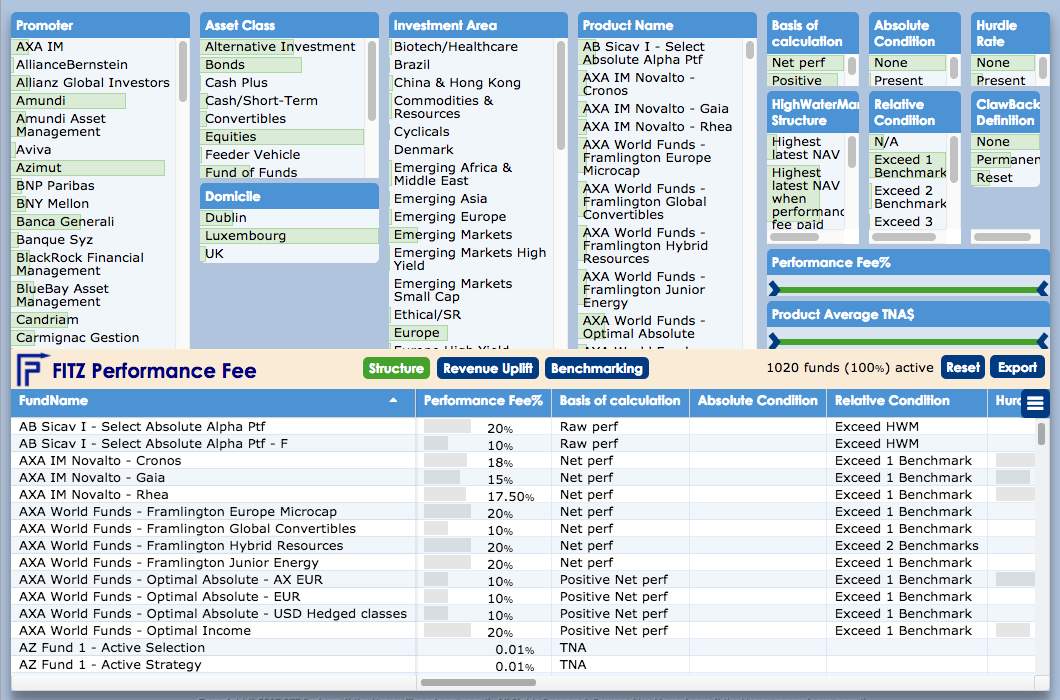1060x700 pixels.
Task: Open the hamburger menu icon on table
Action: coord(1035,404)
